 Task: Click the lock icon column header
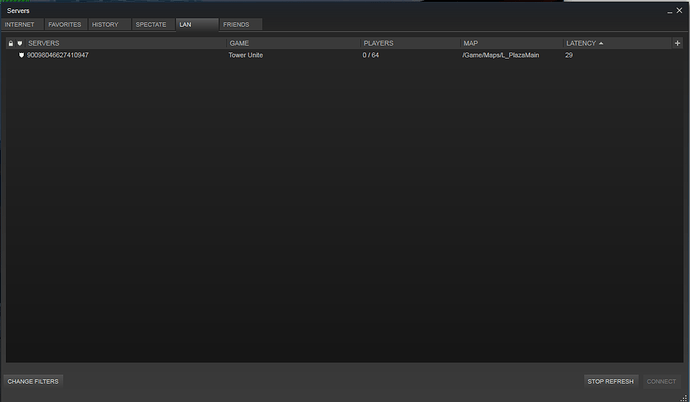[11, 44]
